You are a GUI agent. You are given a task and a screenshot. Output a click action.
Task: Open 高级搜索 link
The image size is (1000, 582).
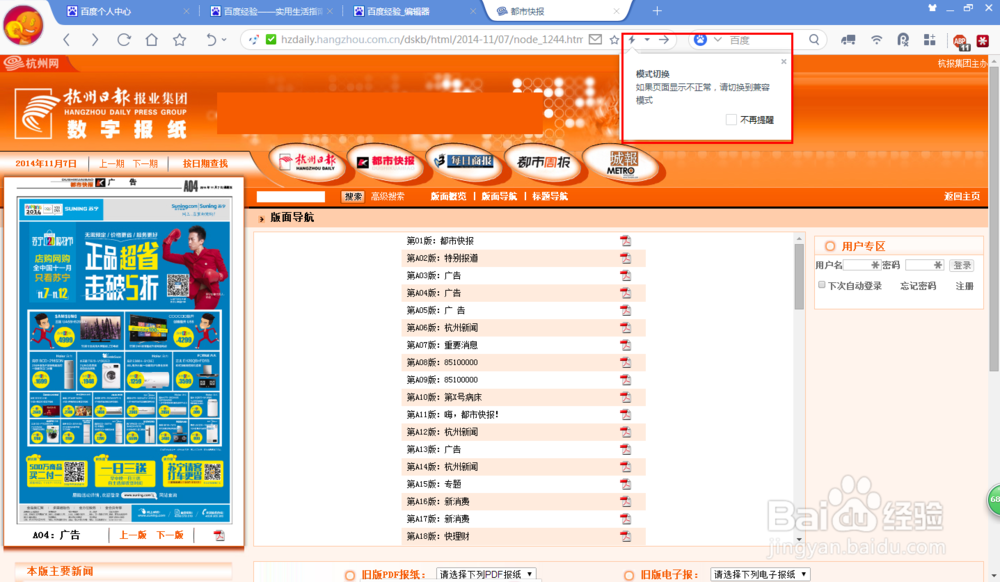tap(387, 196)
